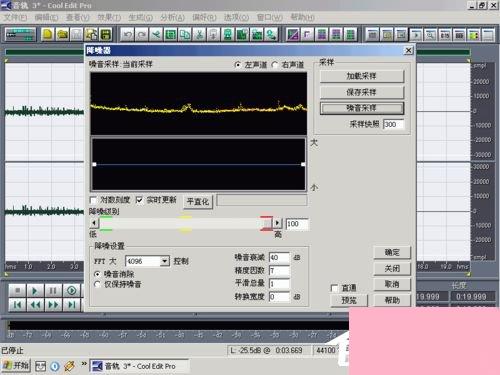Confirm with the 确定 OK button

(x=392, y=252)
